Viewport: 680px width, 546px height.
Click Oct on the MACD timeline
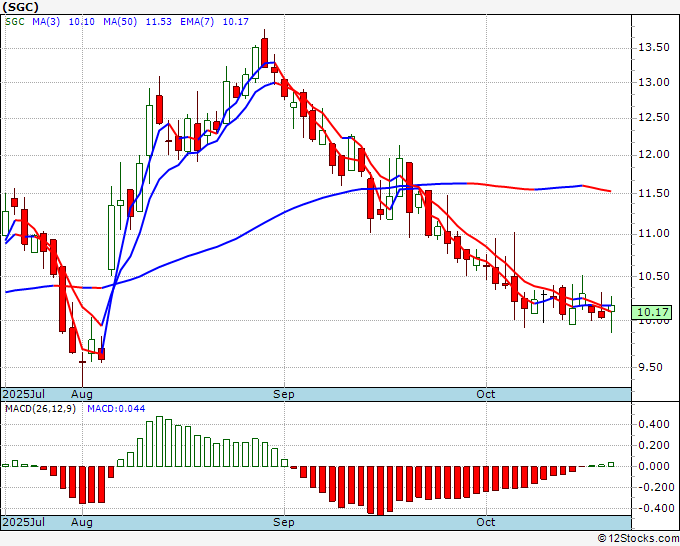486,522
